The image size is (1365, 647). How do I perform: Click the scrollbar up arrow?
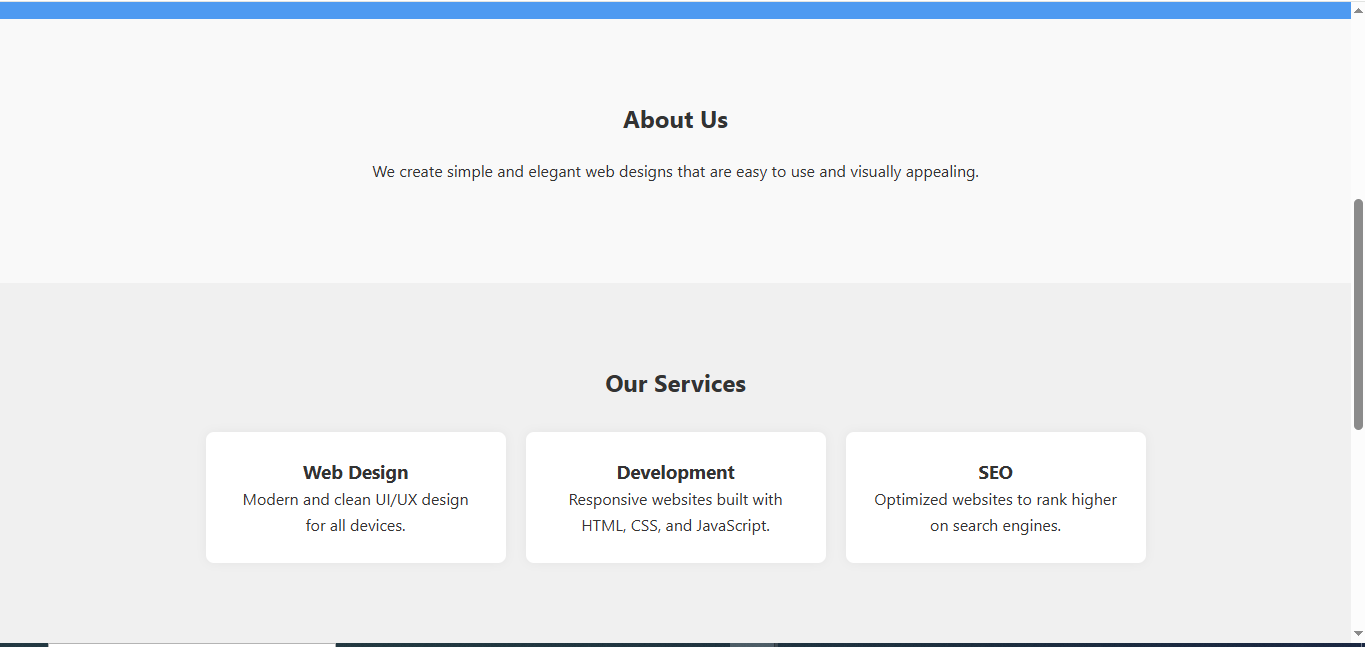point(1358,10)
